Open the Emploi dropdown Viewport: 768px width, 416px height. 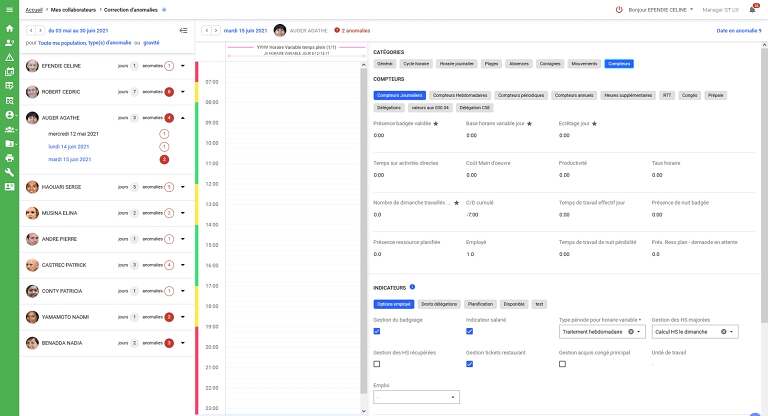coord(416,397)
